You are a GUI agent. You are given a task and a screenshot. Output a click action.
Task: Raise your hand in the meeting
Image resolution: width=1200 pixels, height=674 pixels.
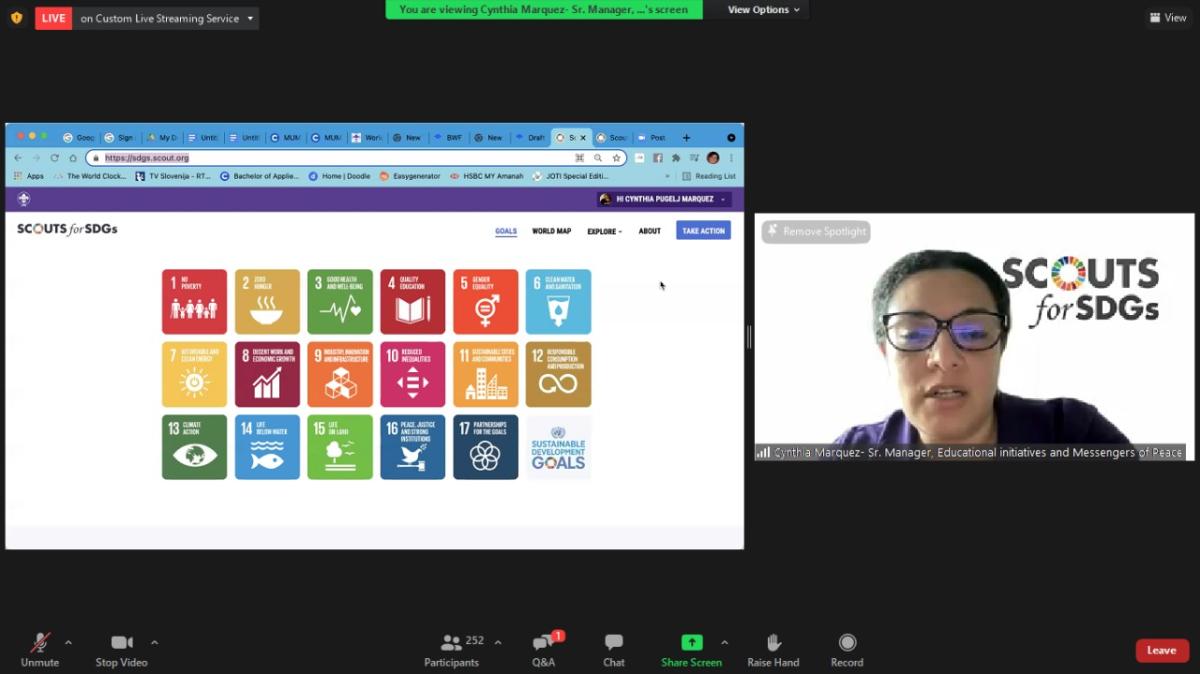[773, 649]
